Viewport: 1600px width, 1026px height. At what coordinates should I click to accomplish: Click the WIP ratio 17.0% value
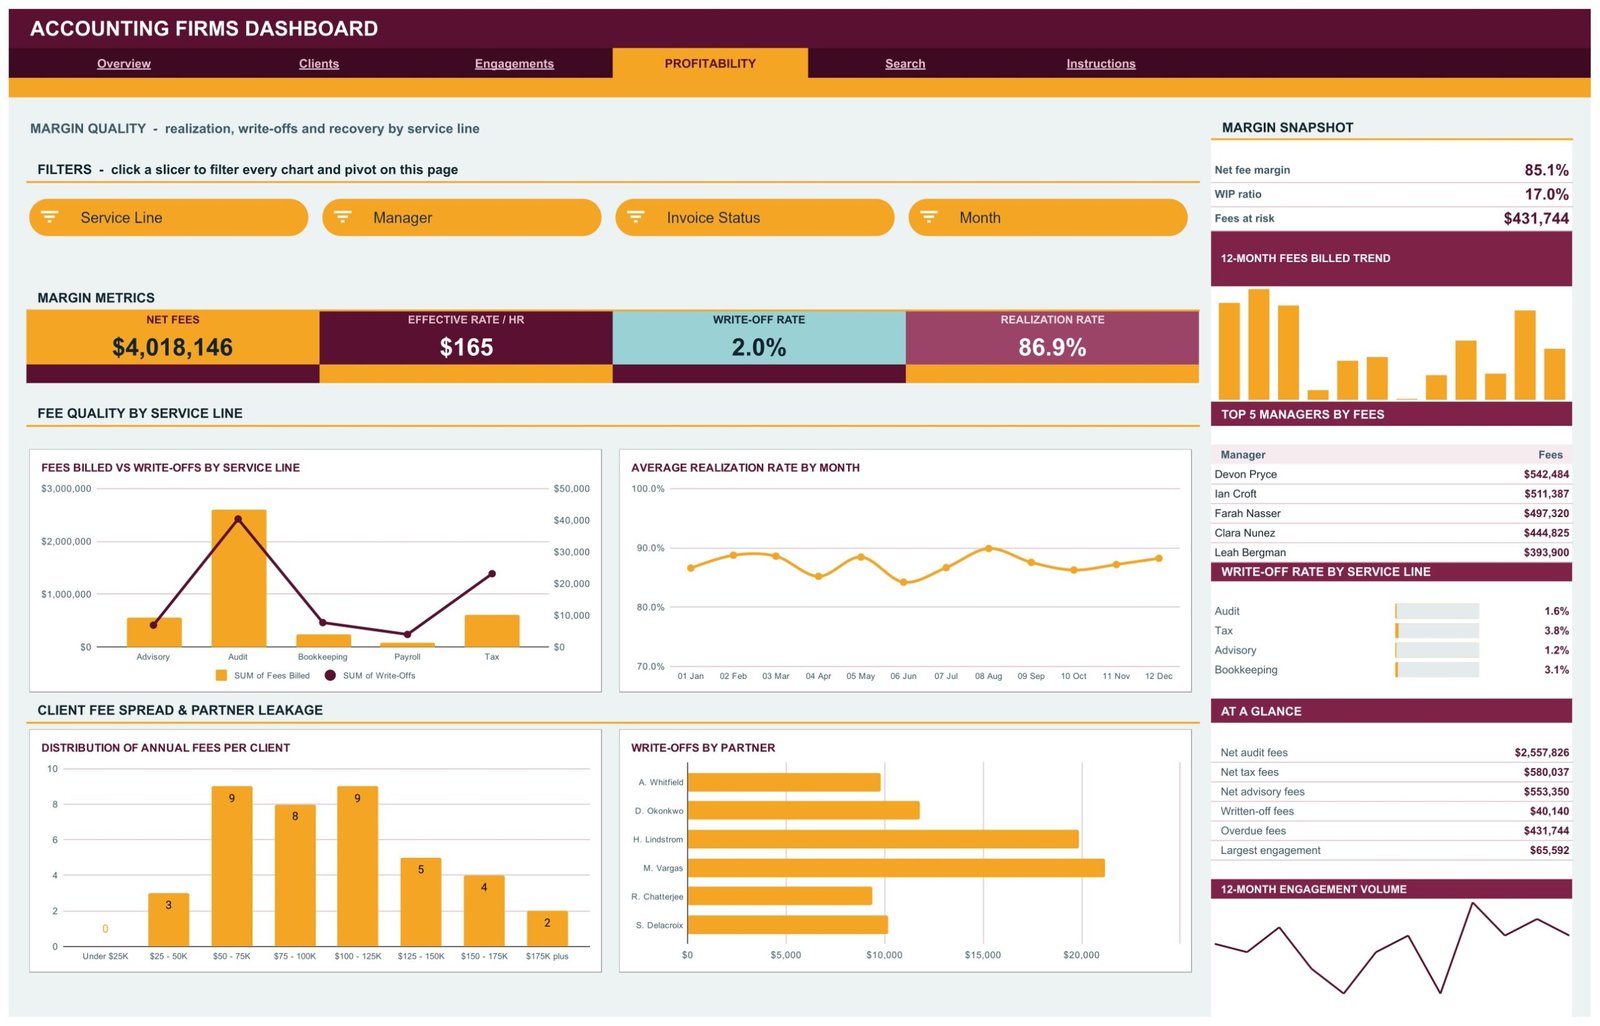[1546, 194]
